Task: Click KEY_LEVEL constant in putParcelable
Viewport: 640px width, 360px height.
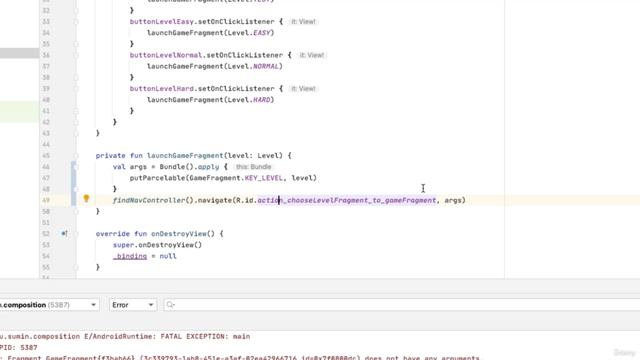Action: [263, 178]
